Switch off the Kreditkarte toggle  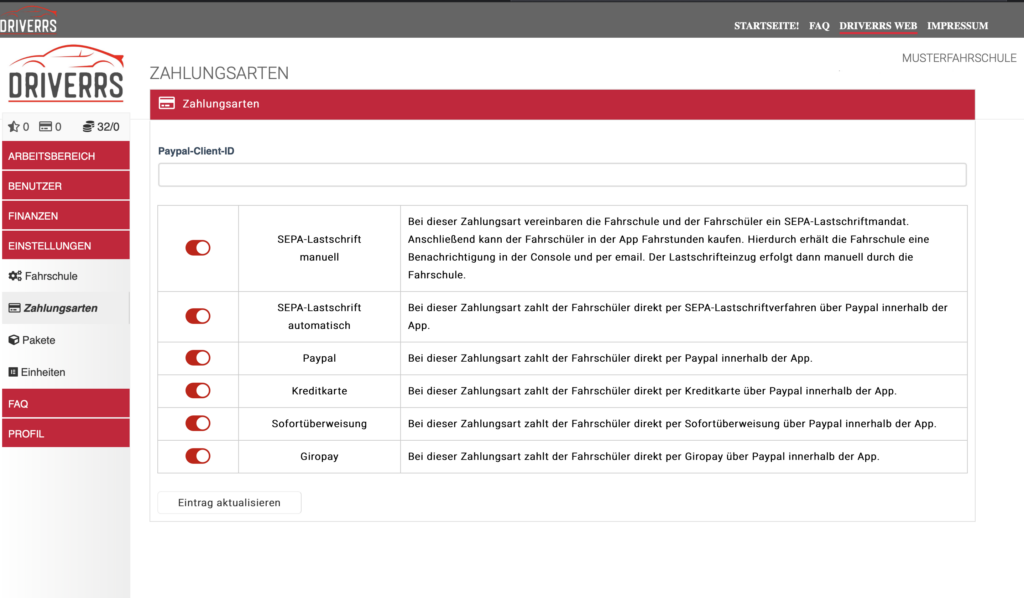click(x=198, y=391)
